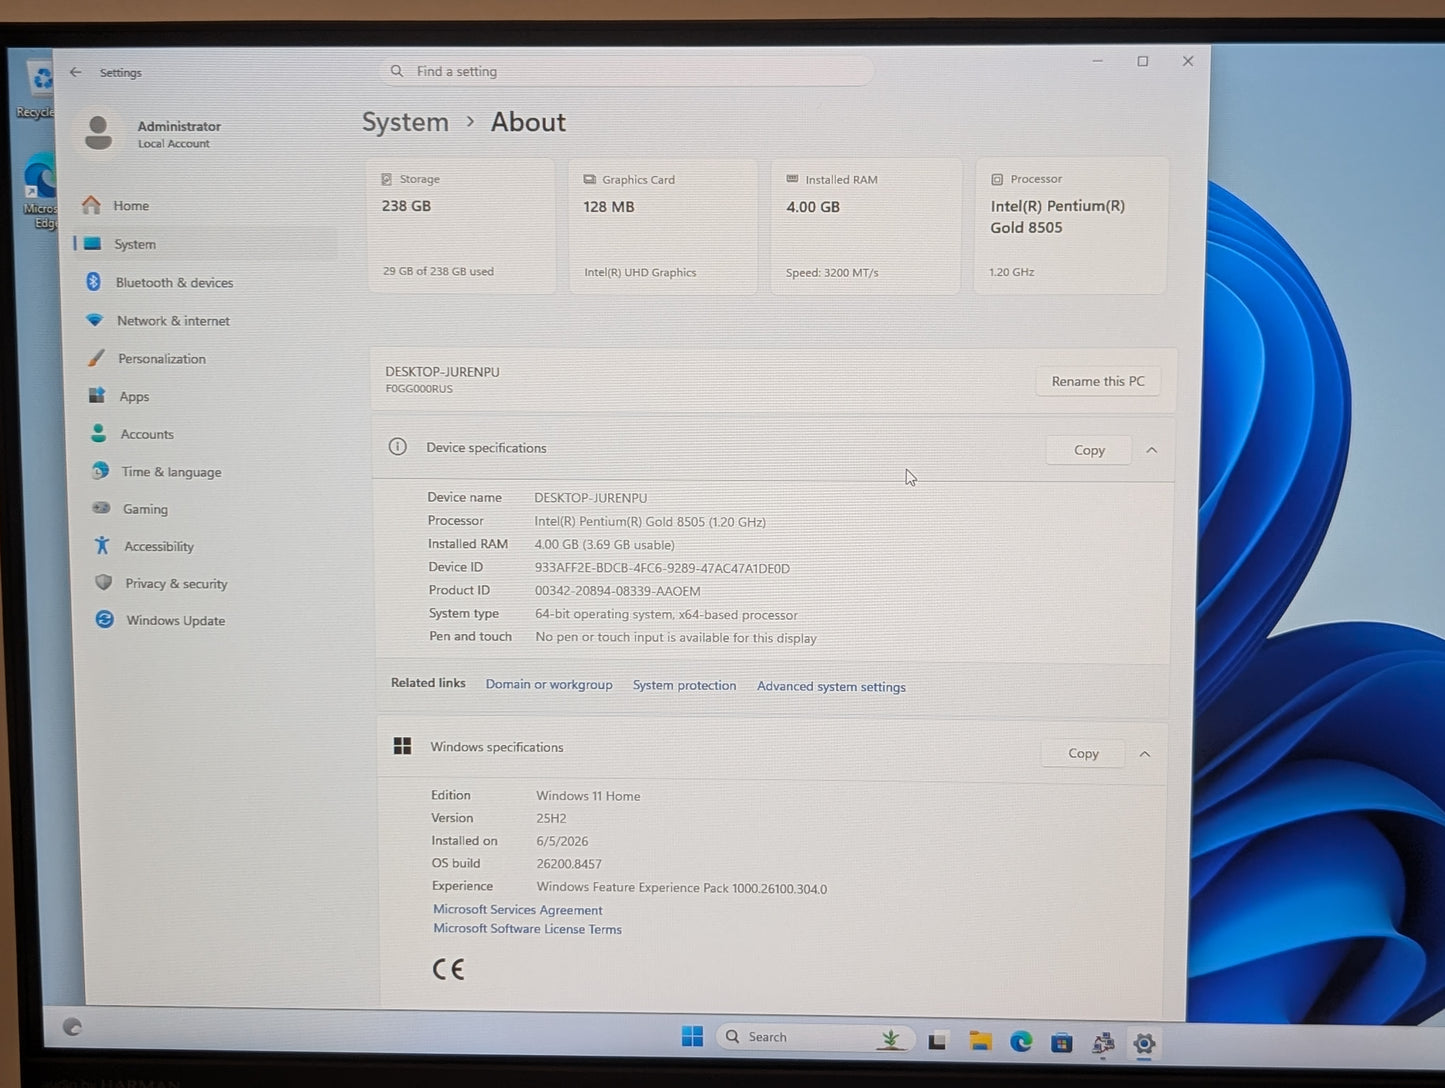Screen dimensions: 1445x1088
Task: Open the Windows Start button in taskbar
Action: 692,1036
